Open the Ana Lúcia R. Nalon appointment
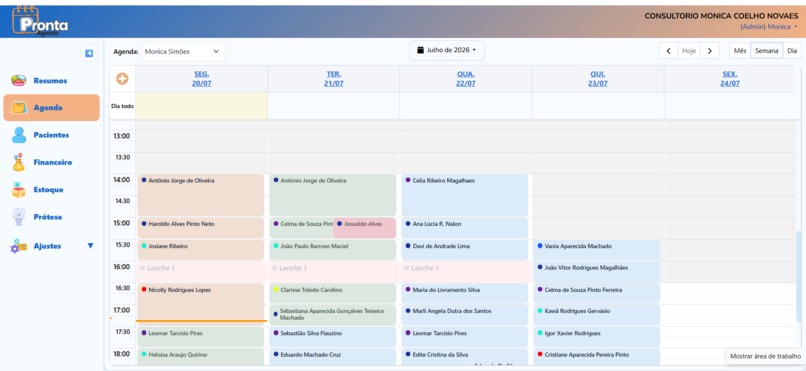This screenshot has width=806, height=371. [x=465, y=228]
